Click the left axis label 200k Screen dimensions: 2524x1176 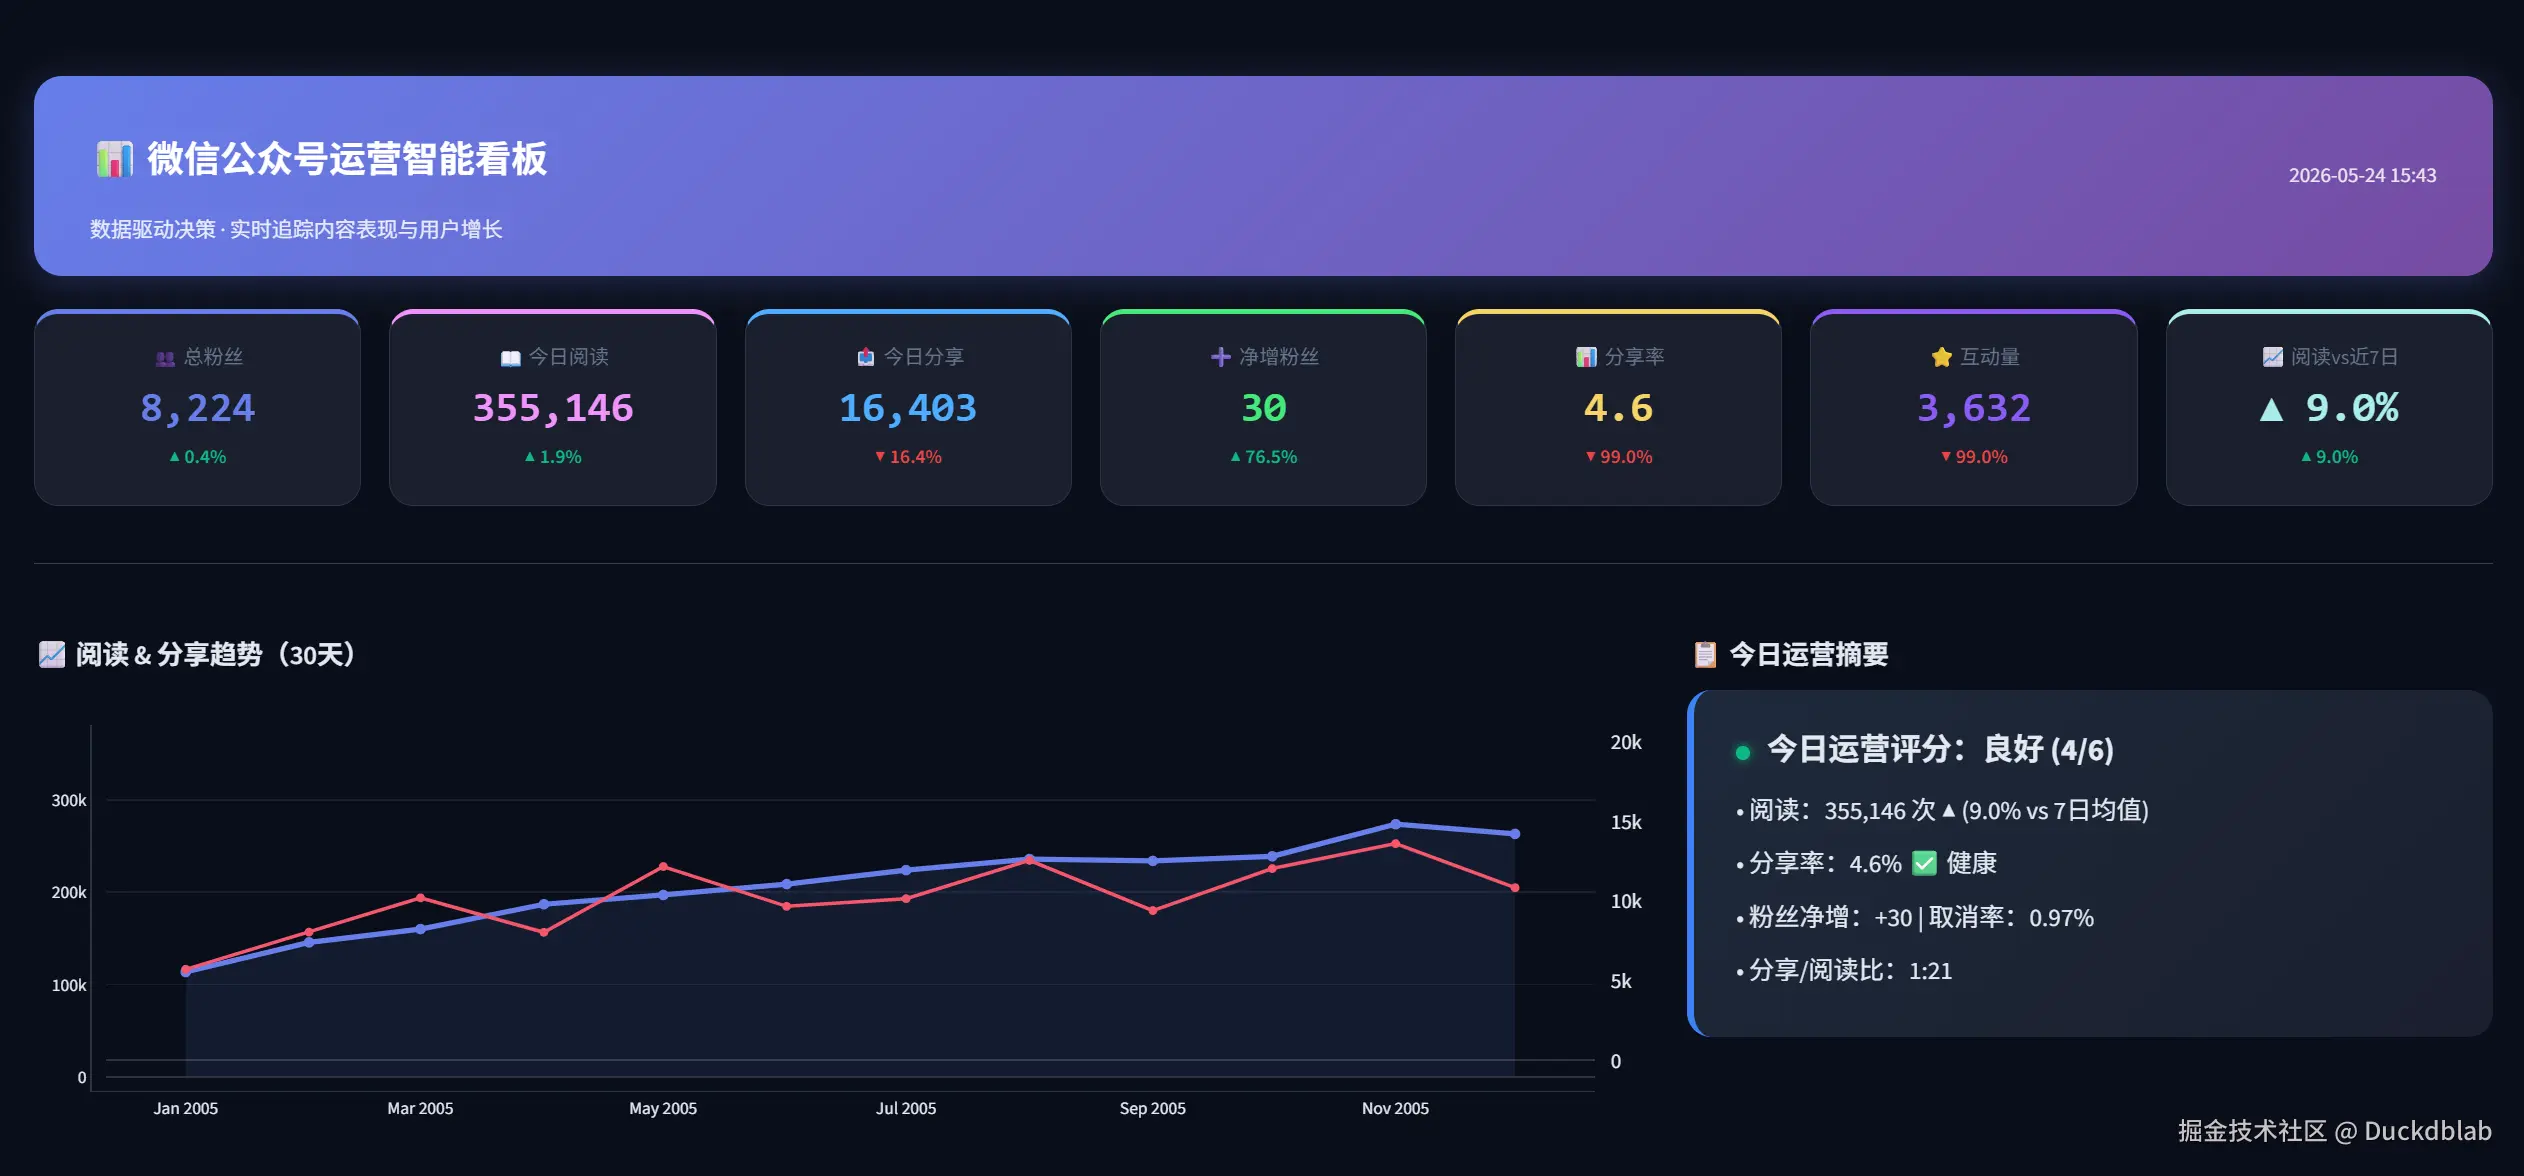(69, 892)
